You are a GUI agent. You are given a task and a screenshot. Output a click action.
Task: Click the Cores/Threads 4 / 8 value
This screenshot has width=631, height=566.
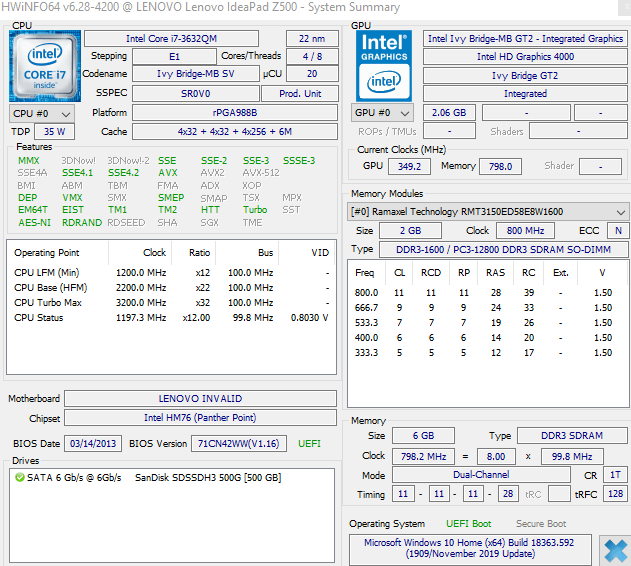[x=312, y=56]
